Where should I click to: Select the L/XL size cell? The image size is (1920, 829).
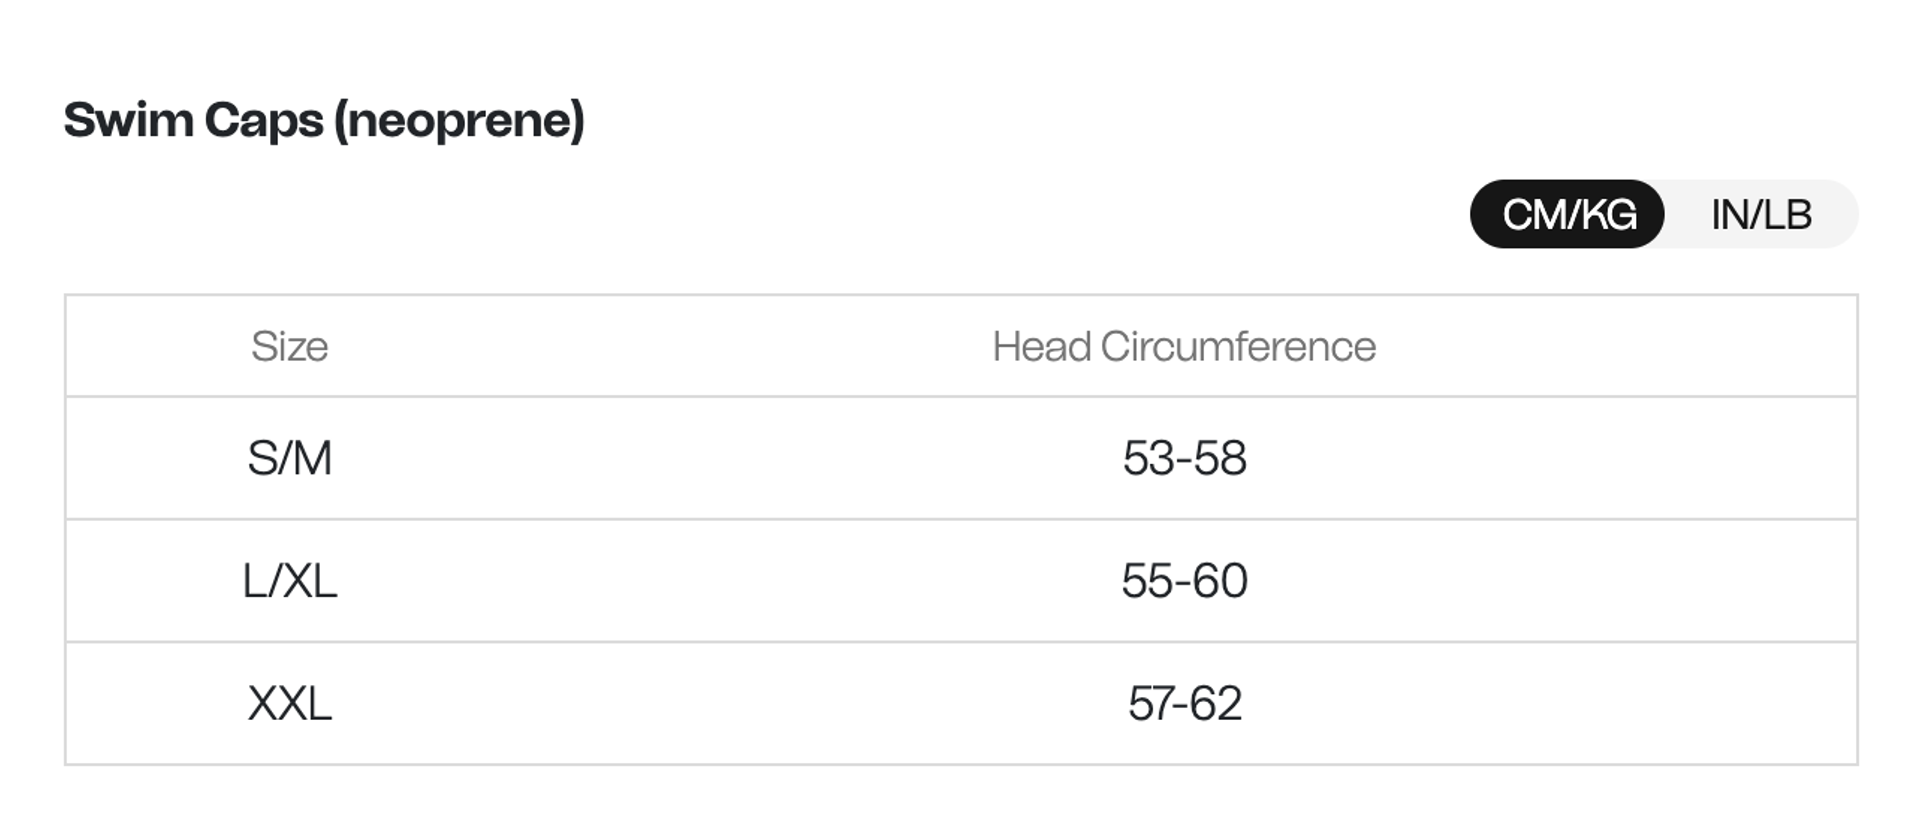pos(289,581)
